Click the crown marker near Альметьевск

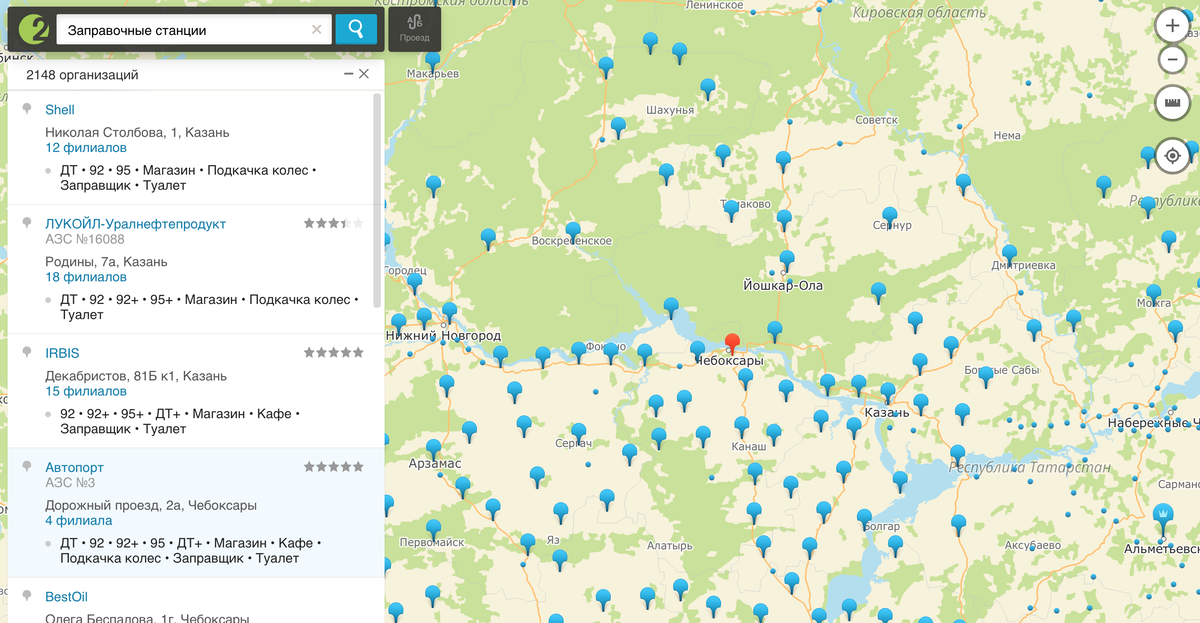pyautogui.click(x=1163, y=517)
